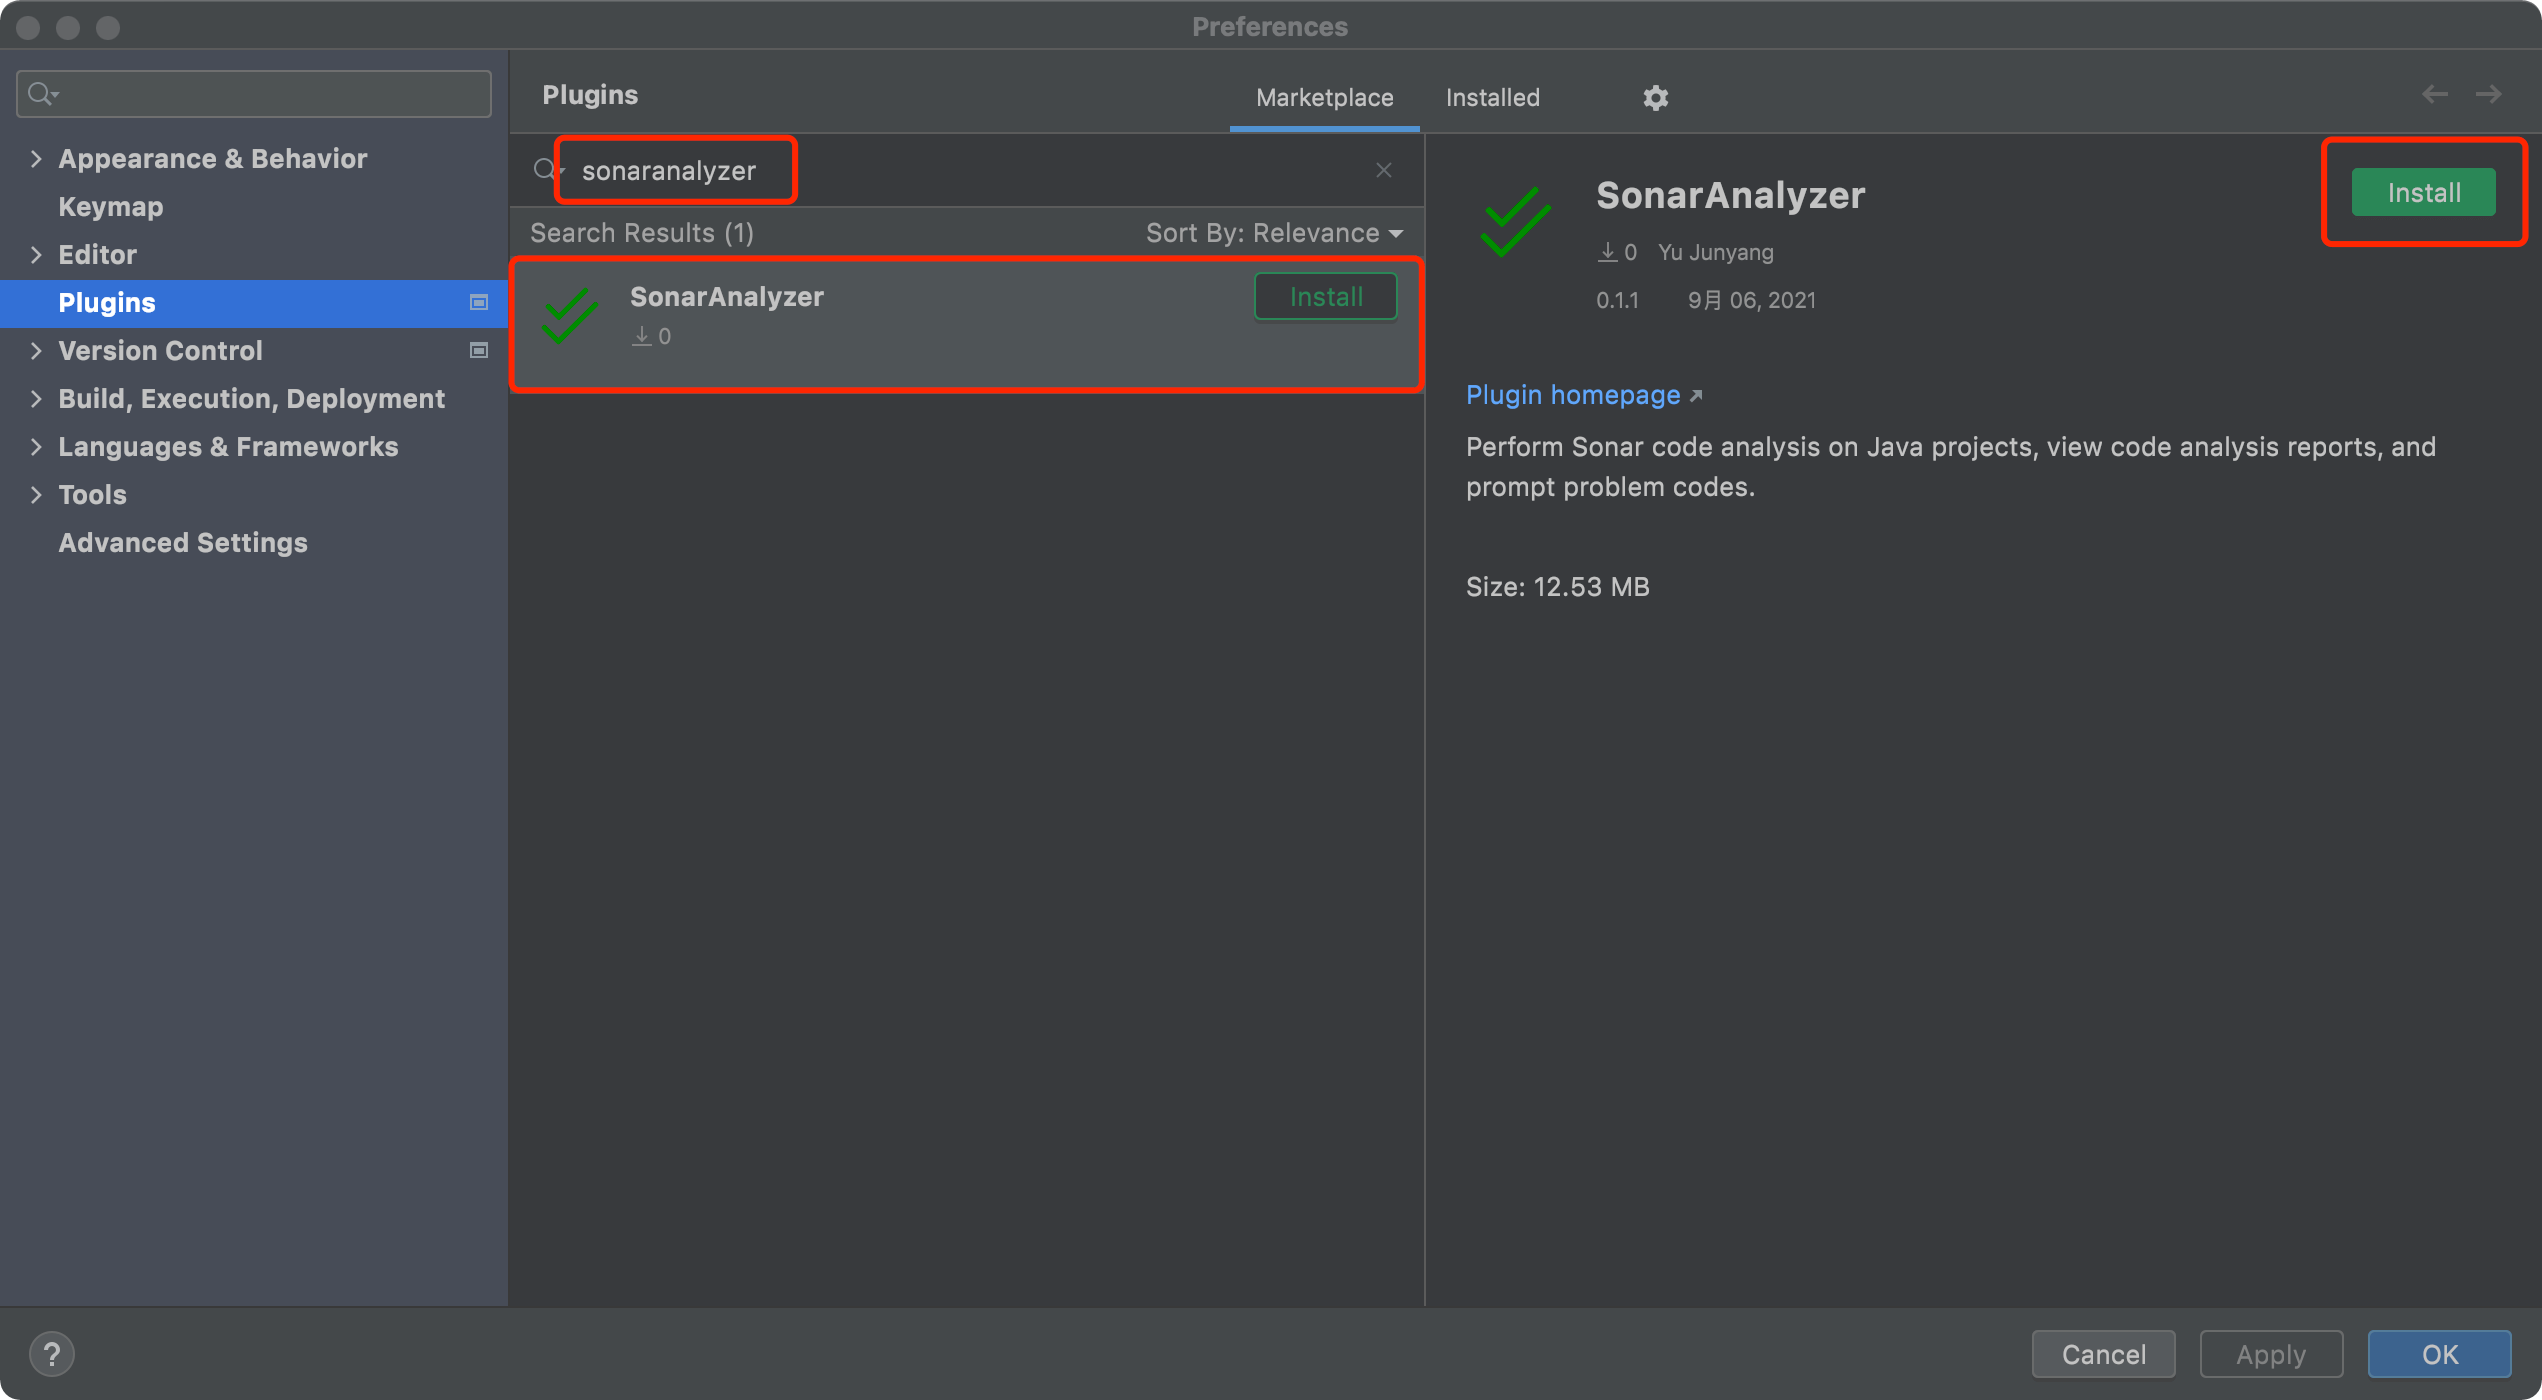Image resolution: width=2542 pixels, height=1400 pixels.
Task: Select the SonarAnalyzer search result title
Action: tap(727, 297)
